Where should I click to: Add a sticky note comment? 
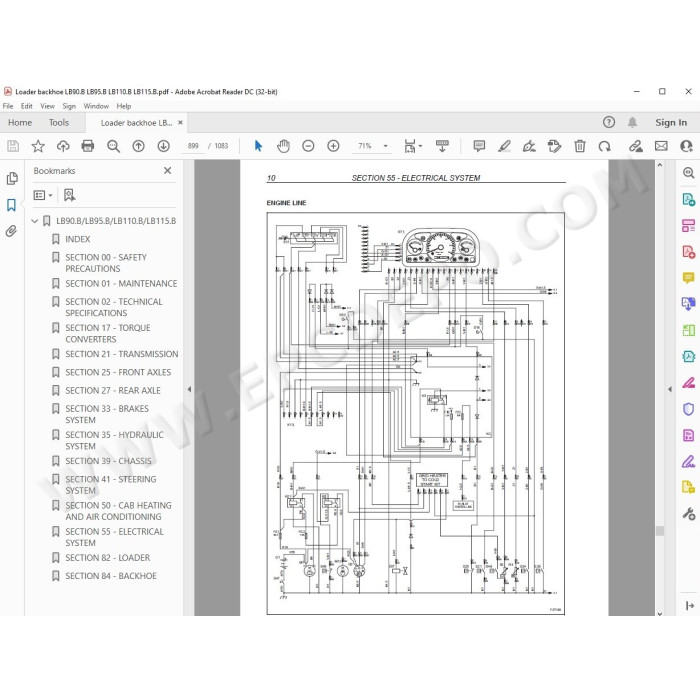(479, 146)
